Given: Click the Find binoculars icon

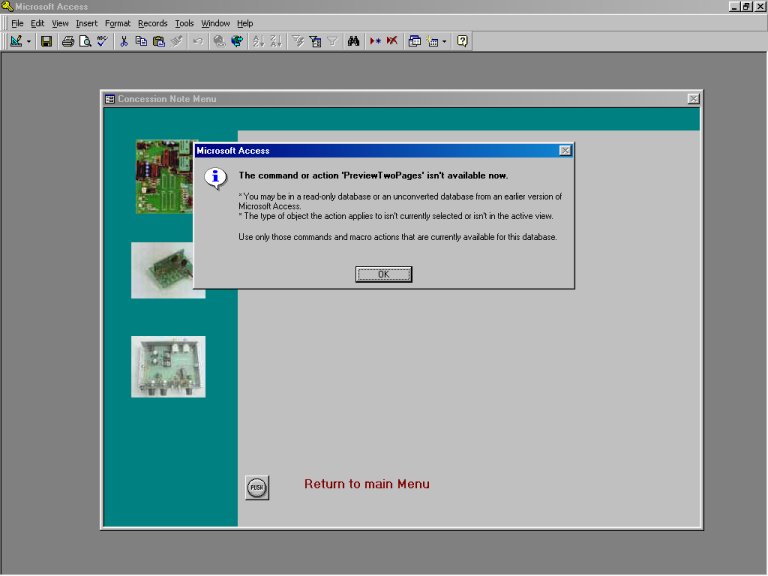Looking at the screenshot, I should coord(353,41).
